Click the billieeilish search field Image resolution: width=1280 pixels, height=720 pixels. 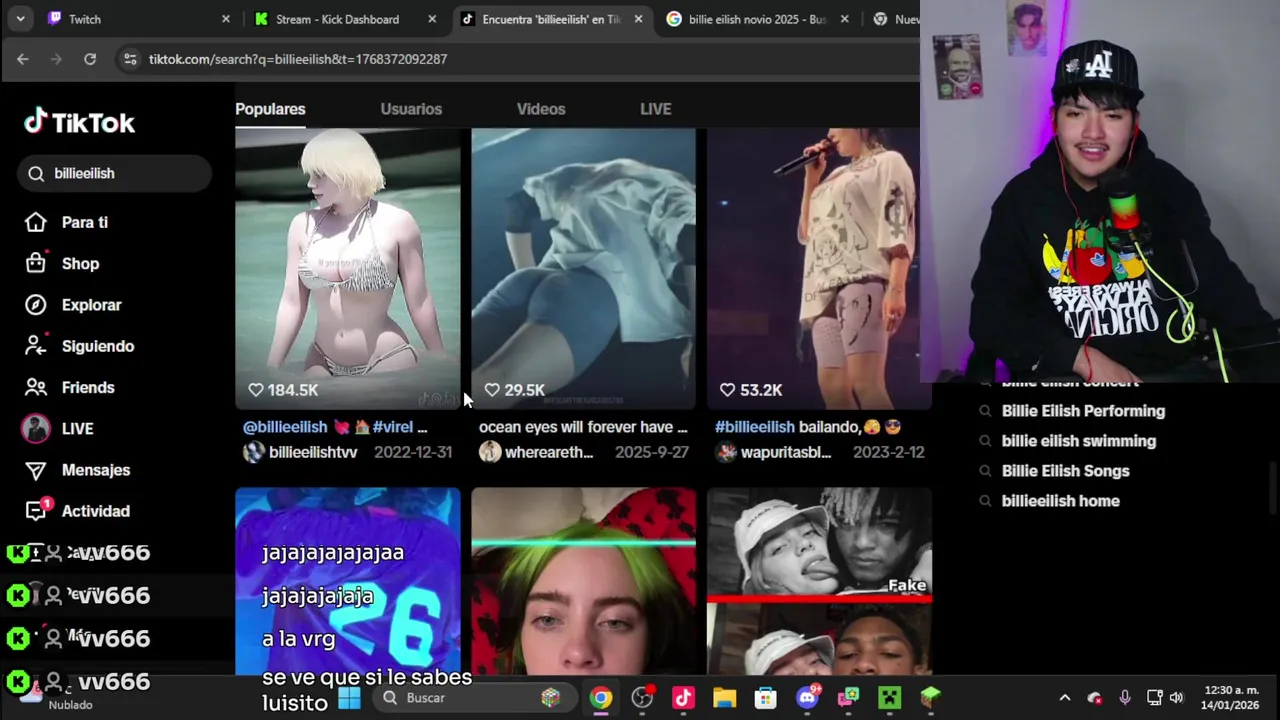point(114,174)
